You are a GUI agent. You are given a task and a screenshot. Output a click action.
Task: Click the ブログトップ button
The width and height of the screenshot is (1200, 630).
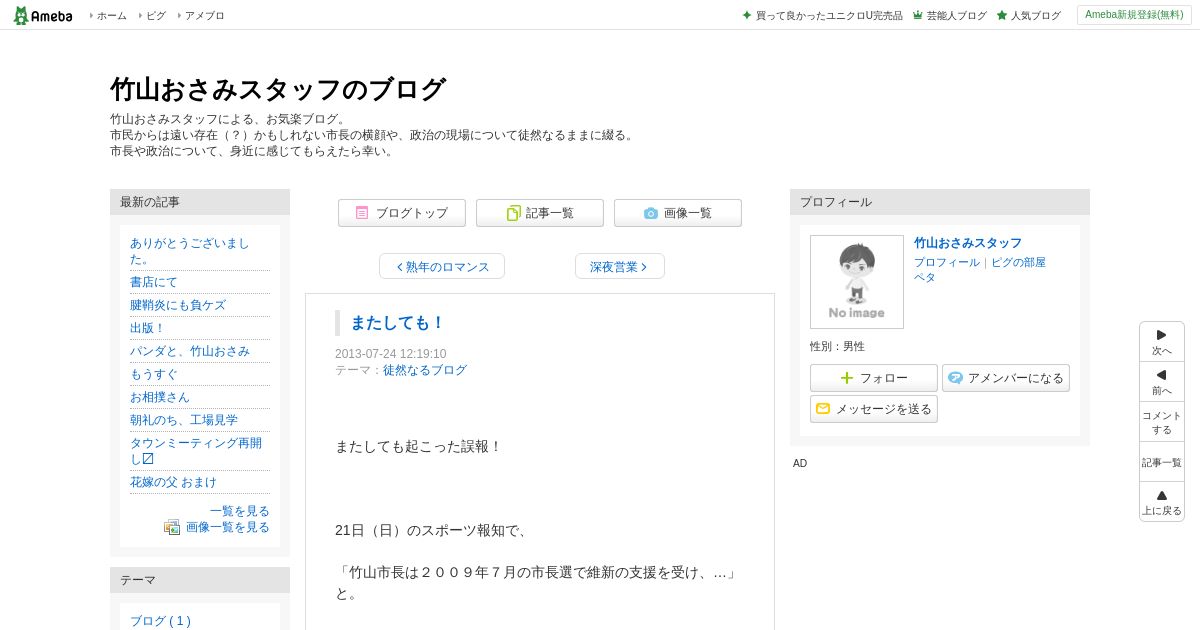click(402, 213)
